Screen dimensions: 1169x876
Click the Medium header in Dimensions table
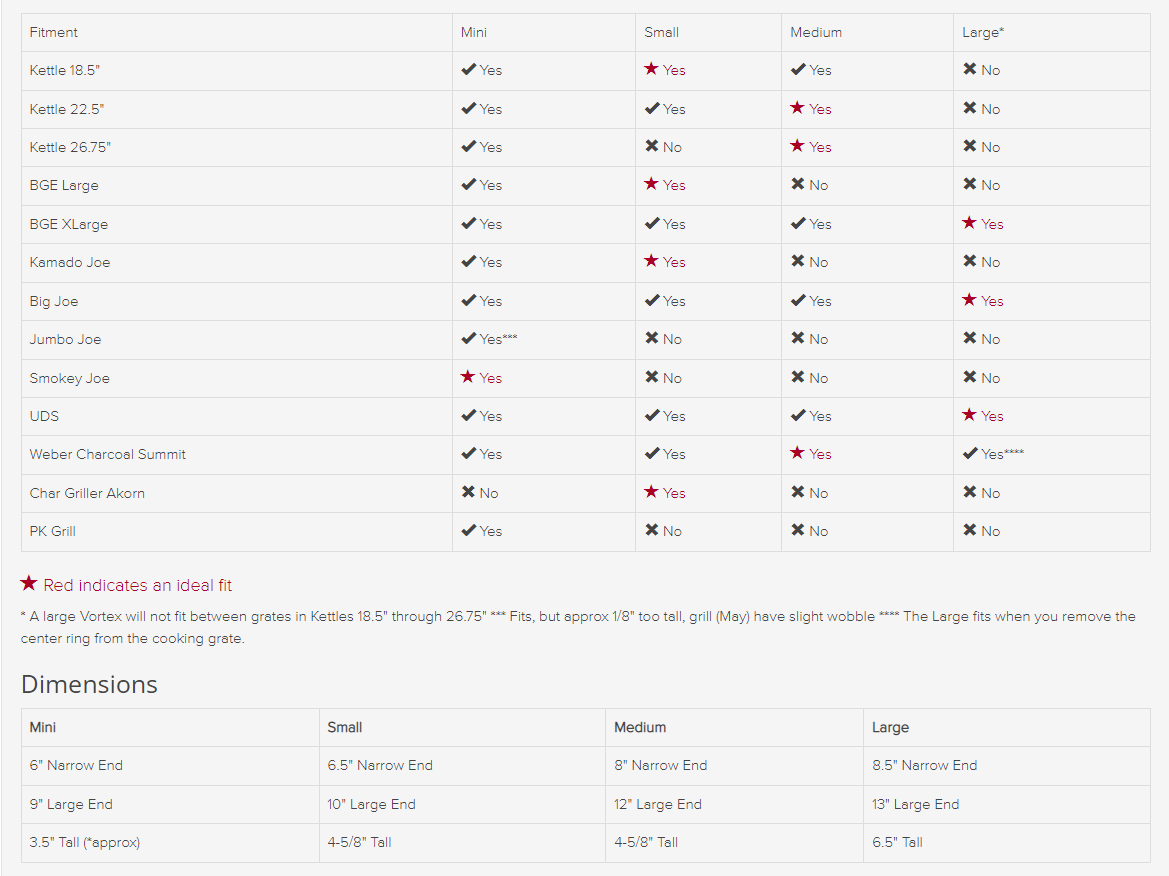coord(640,727)
